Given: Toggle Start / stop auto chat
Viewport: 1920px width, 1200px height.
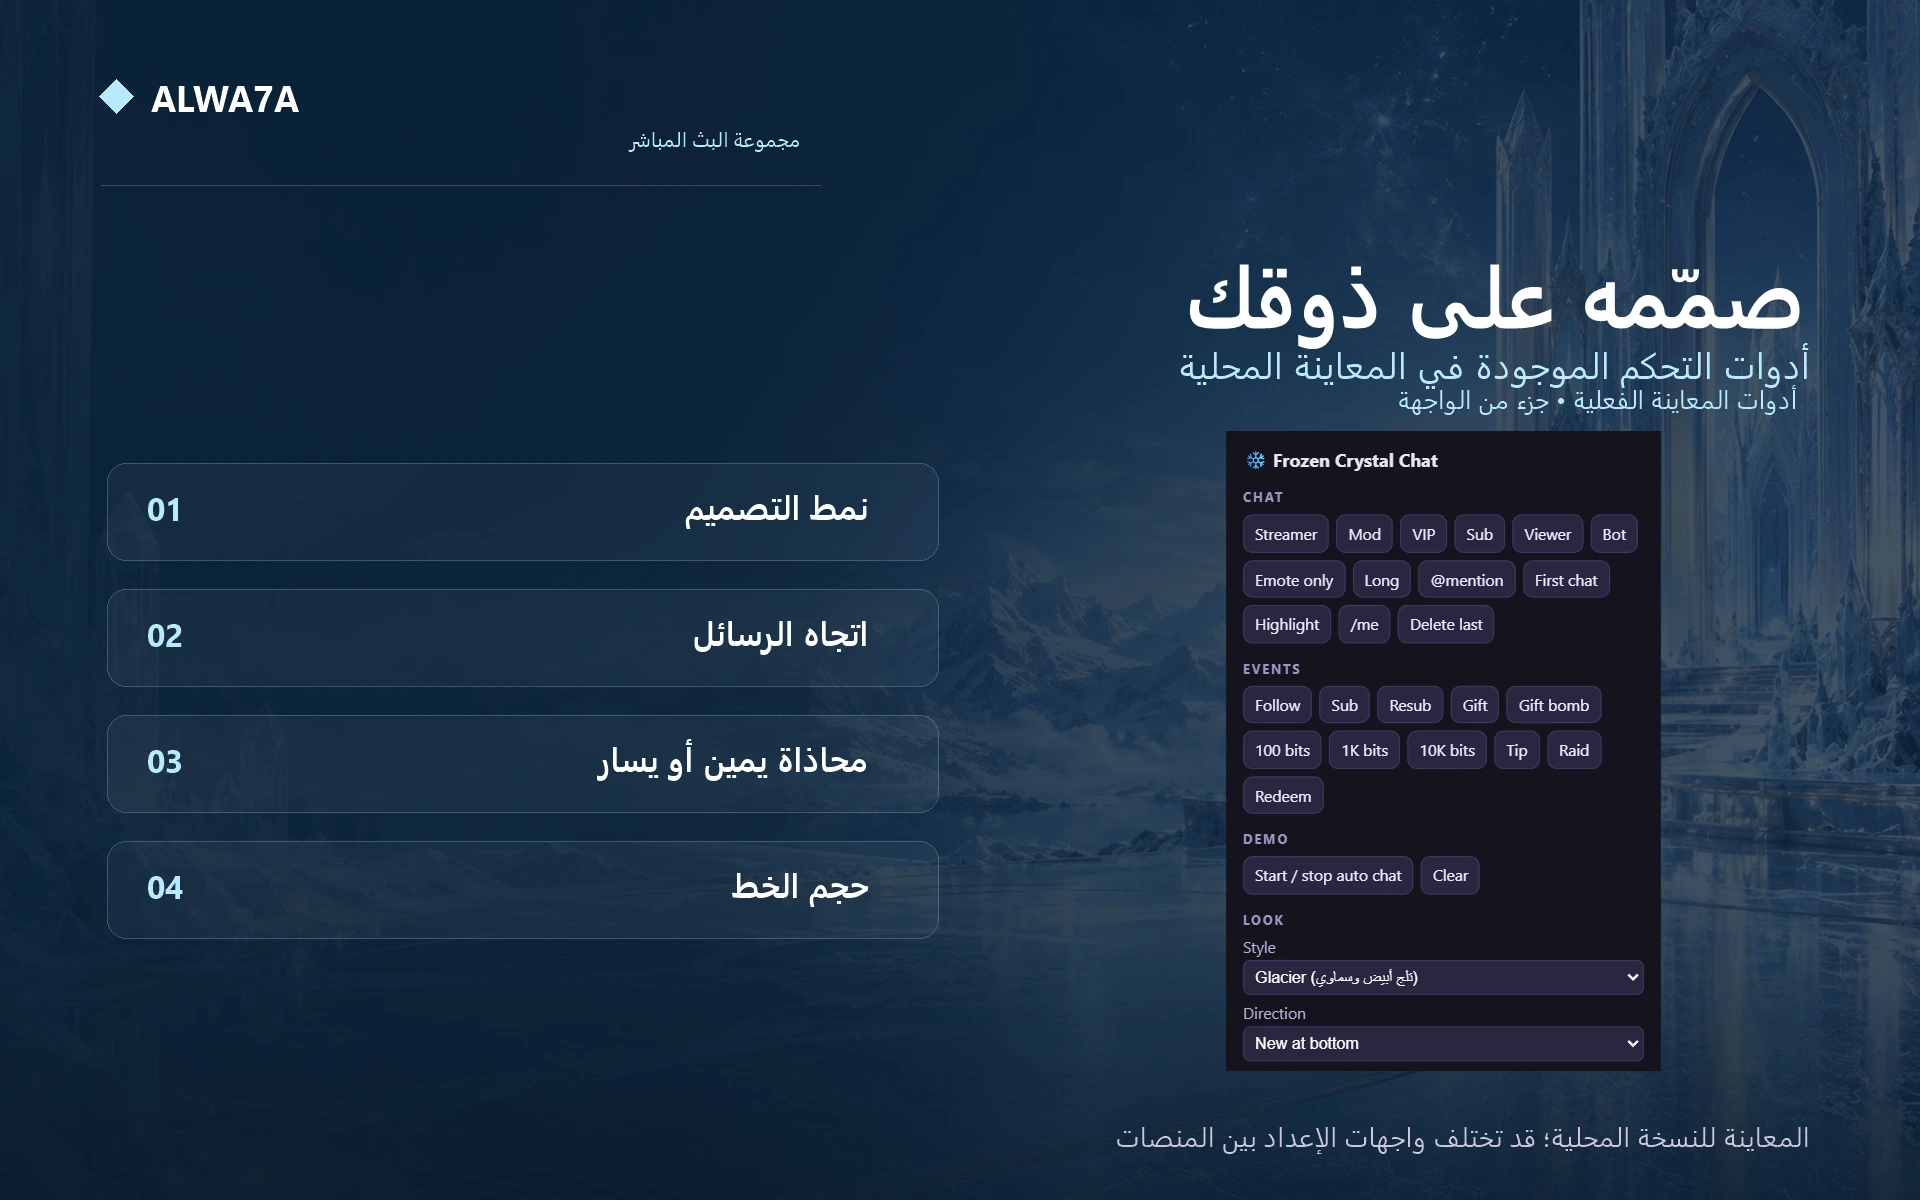Looking at the screenshot, I should pos(1328,875).
